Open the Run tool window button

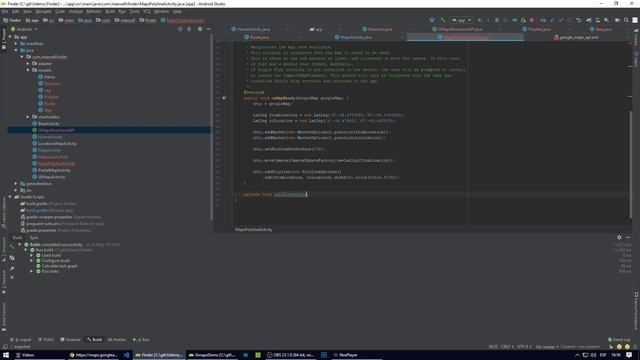coord(141,340)
